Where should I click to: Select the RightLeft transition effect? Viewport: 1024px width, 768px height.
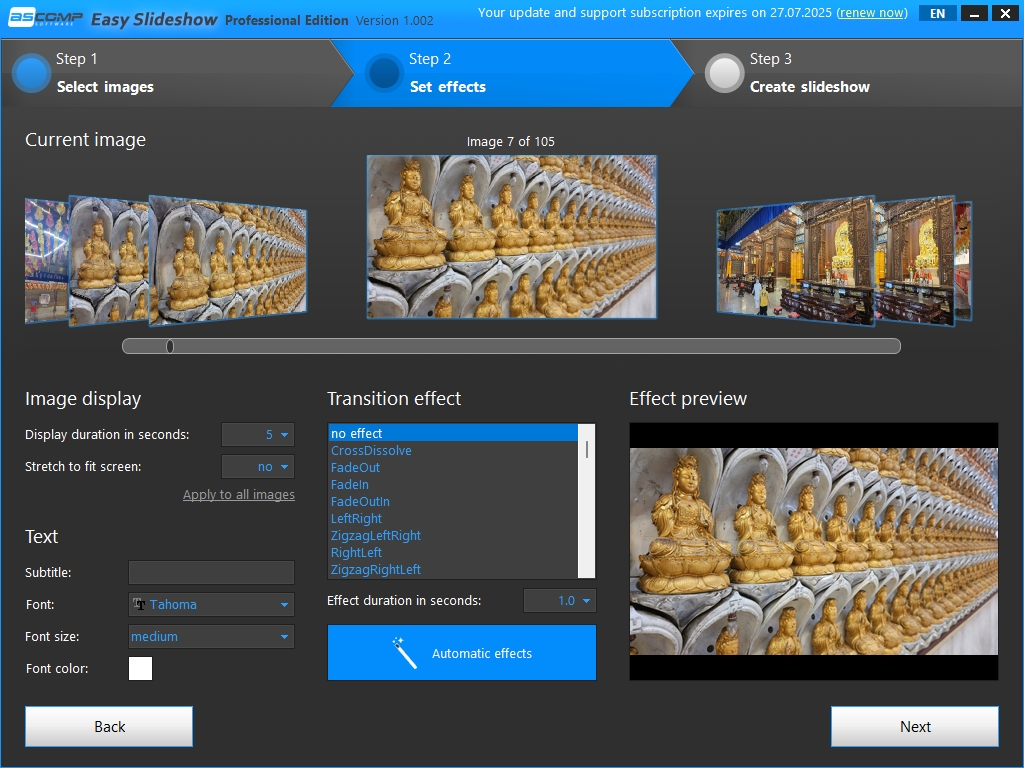pyautogui.click(x=453, y=552)
